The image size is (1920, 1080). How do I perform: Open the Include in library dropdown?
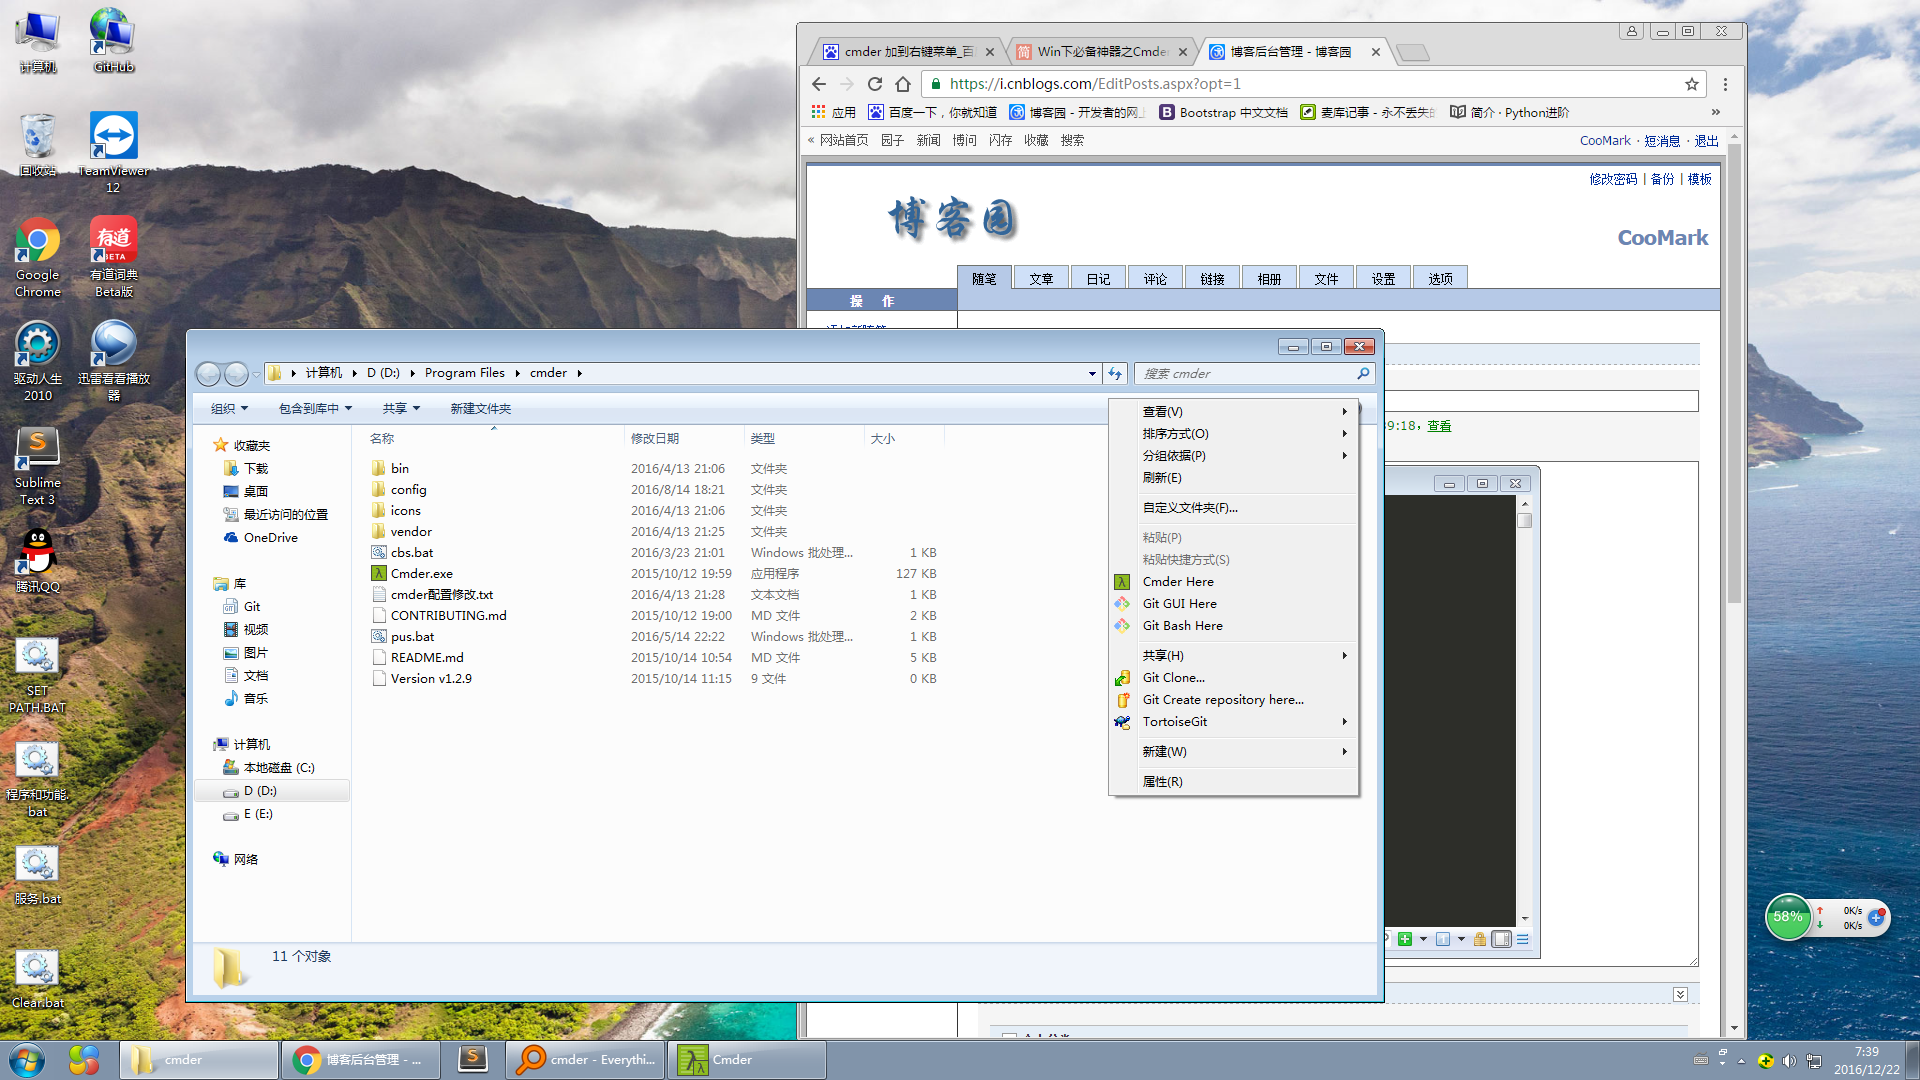[x=315, y=409]
